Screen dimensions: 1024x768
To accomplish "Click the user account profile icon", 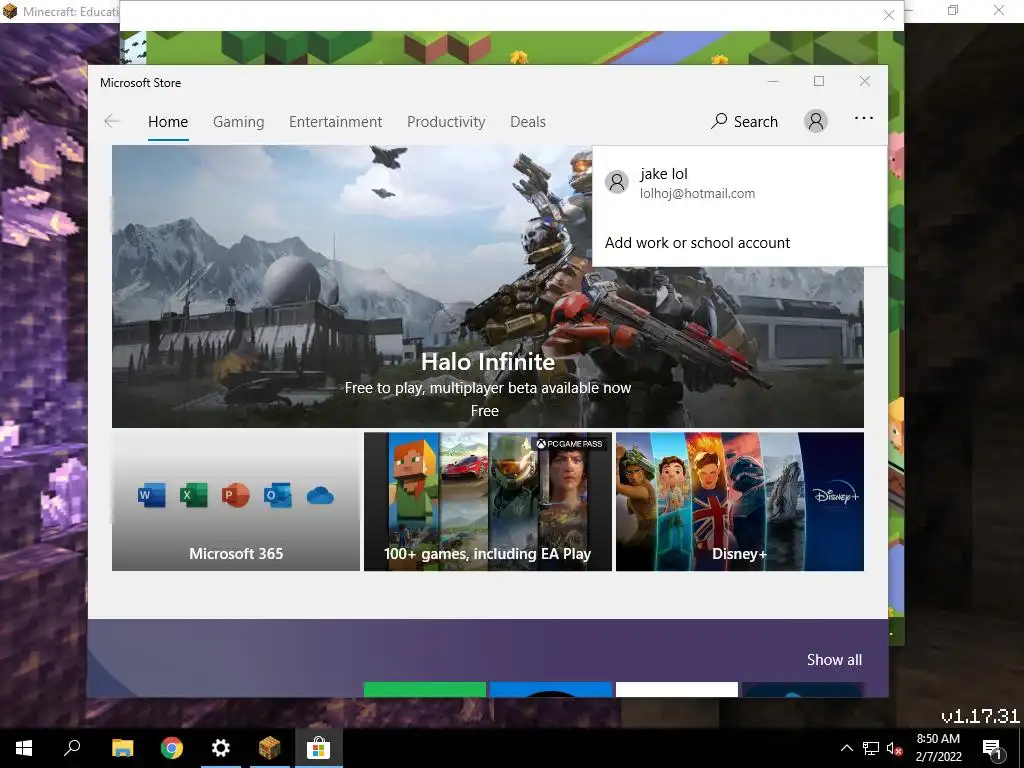I will [x=816, y=121].
